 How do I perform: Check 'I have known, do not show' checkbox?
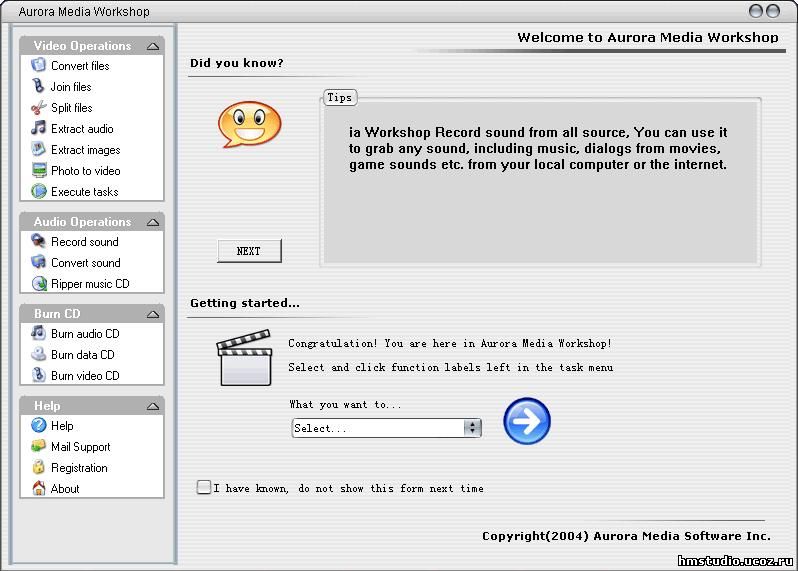[204, 487]
